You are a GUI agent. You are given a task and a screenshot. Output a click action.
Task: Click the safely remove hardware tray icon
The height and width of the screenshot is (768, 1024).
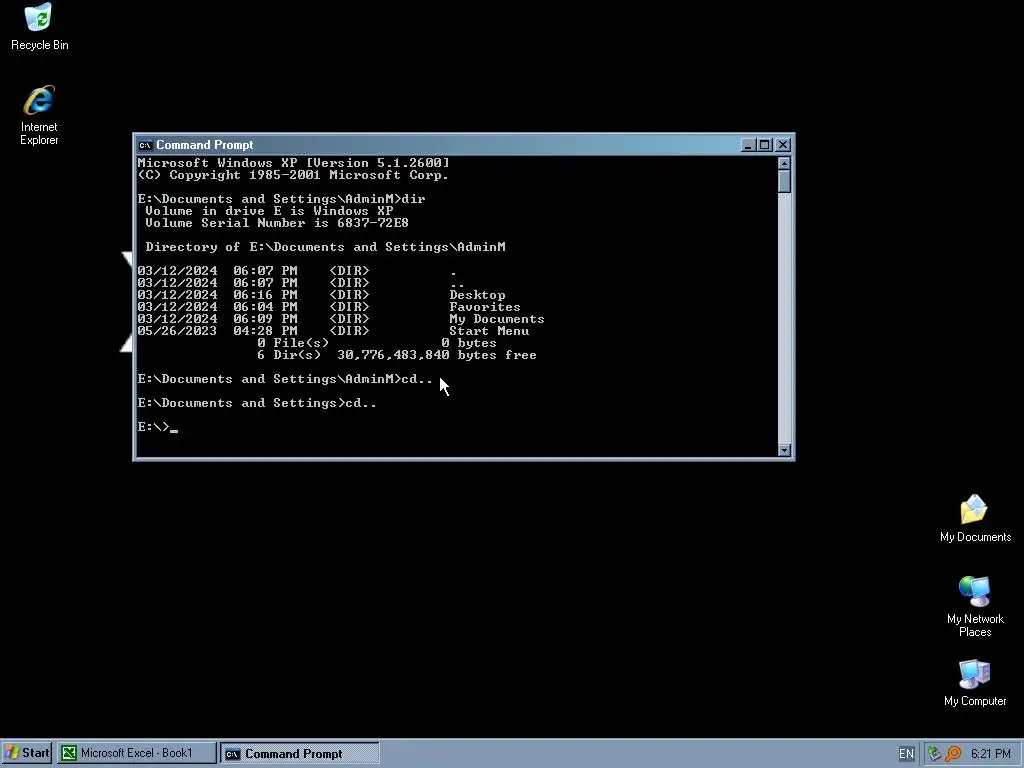935,754
